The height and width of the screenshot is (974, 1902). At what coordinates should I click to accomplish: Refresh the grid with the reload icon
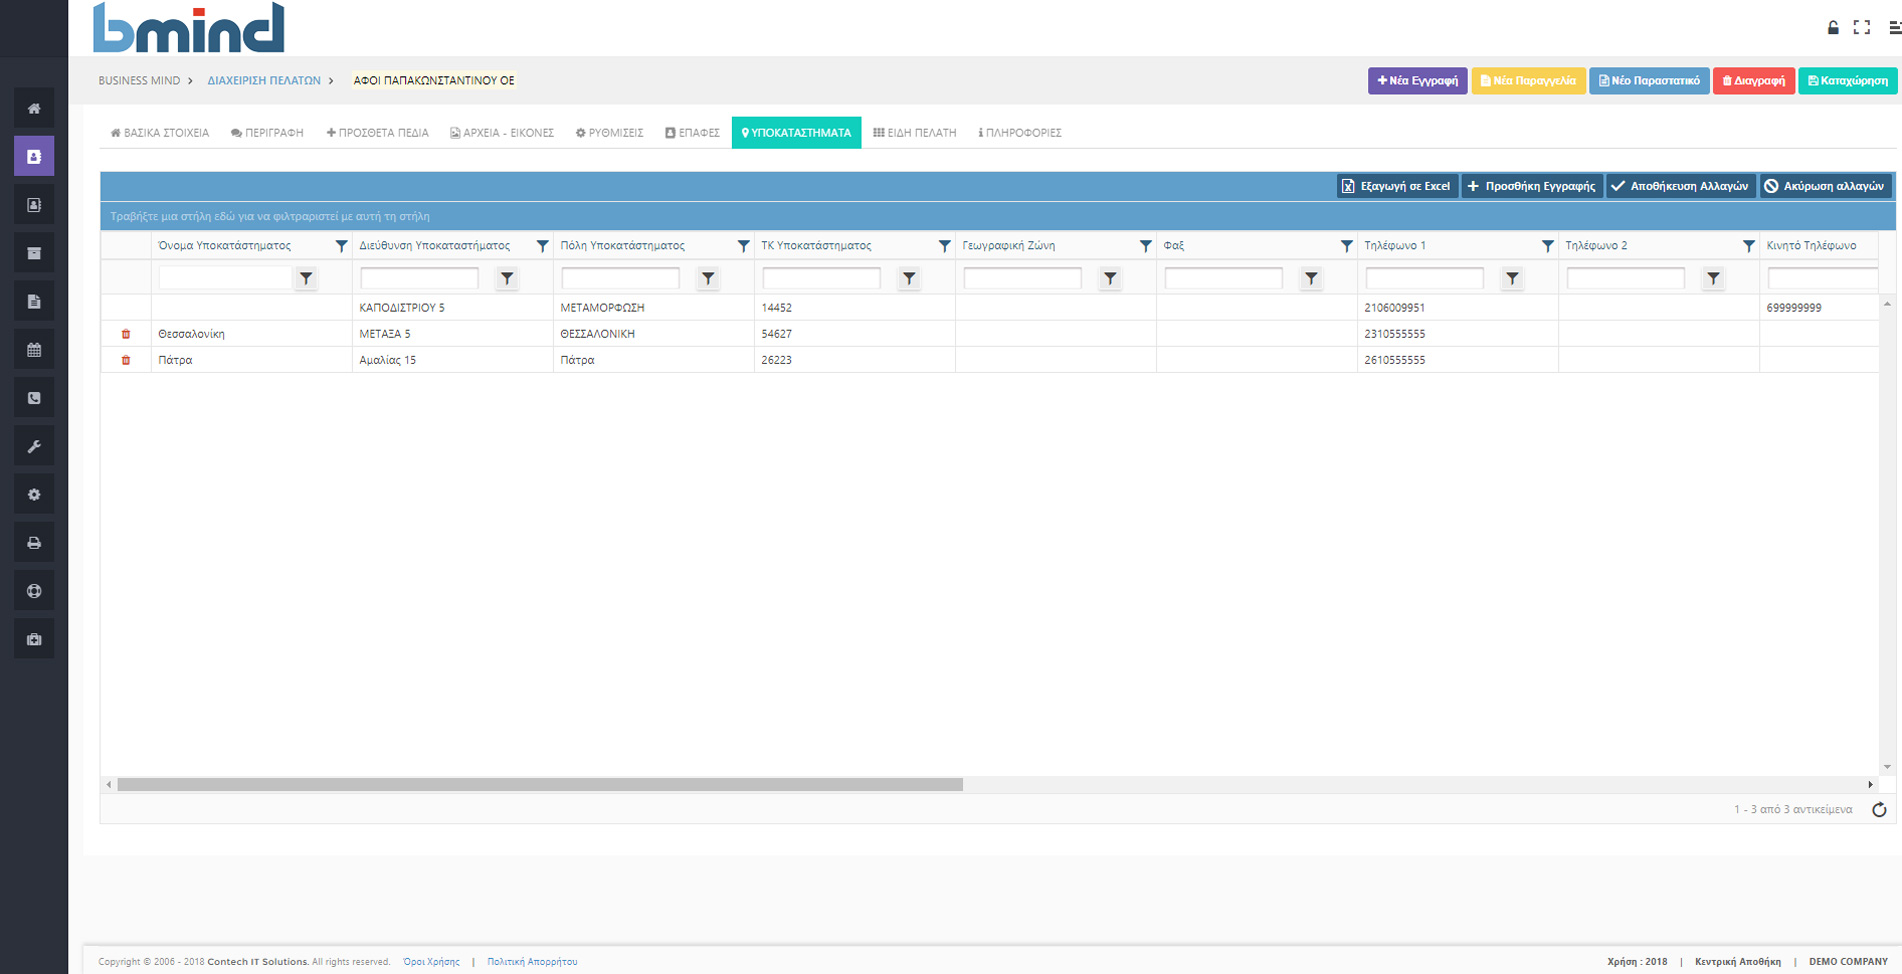coord(1879,810)
